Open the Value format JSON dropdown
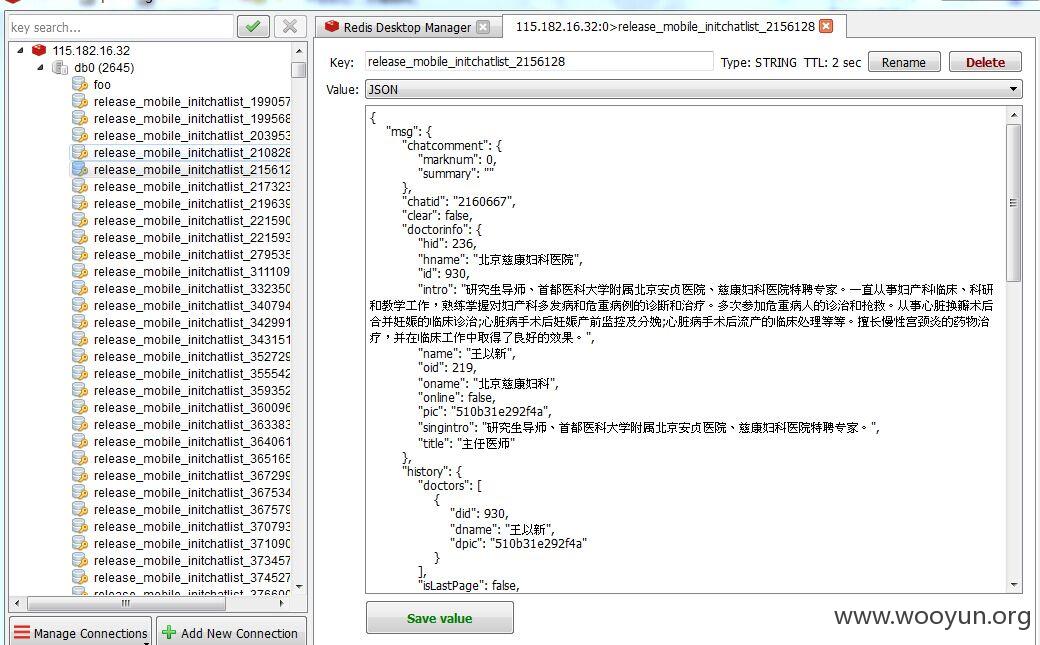This screenshot has width=1040, height=645. tap(693, 89)
